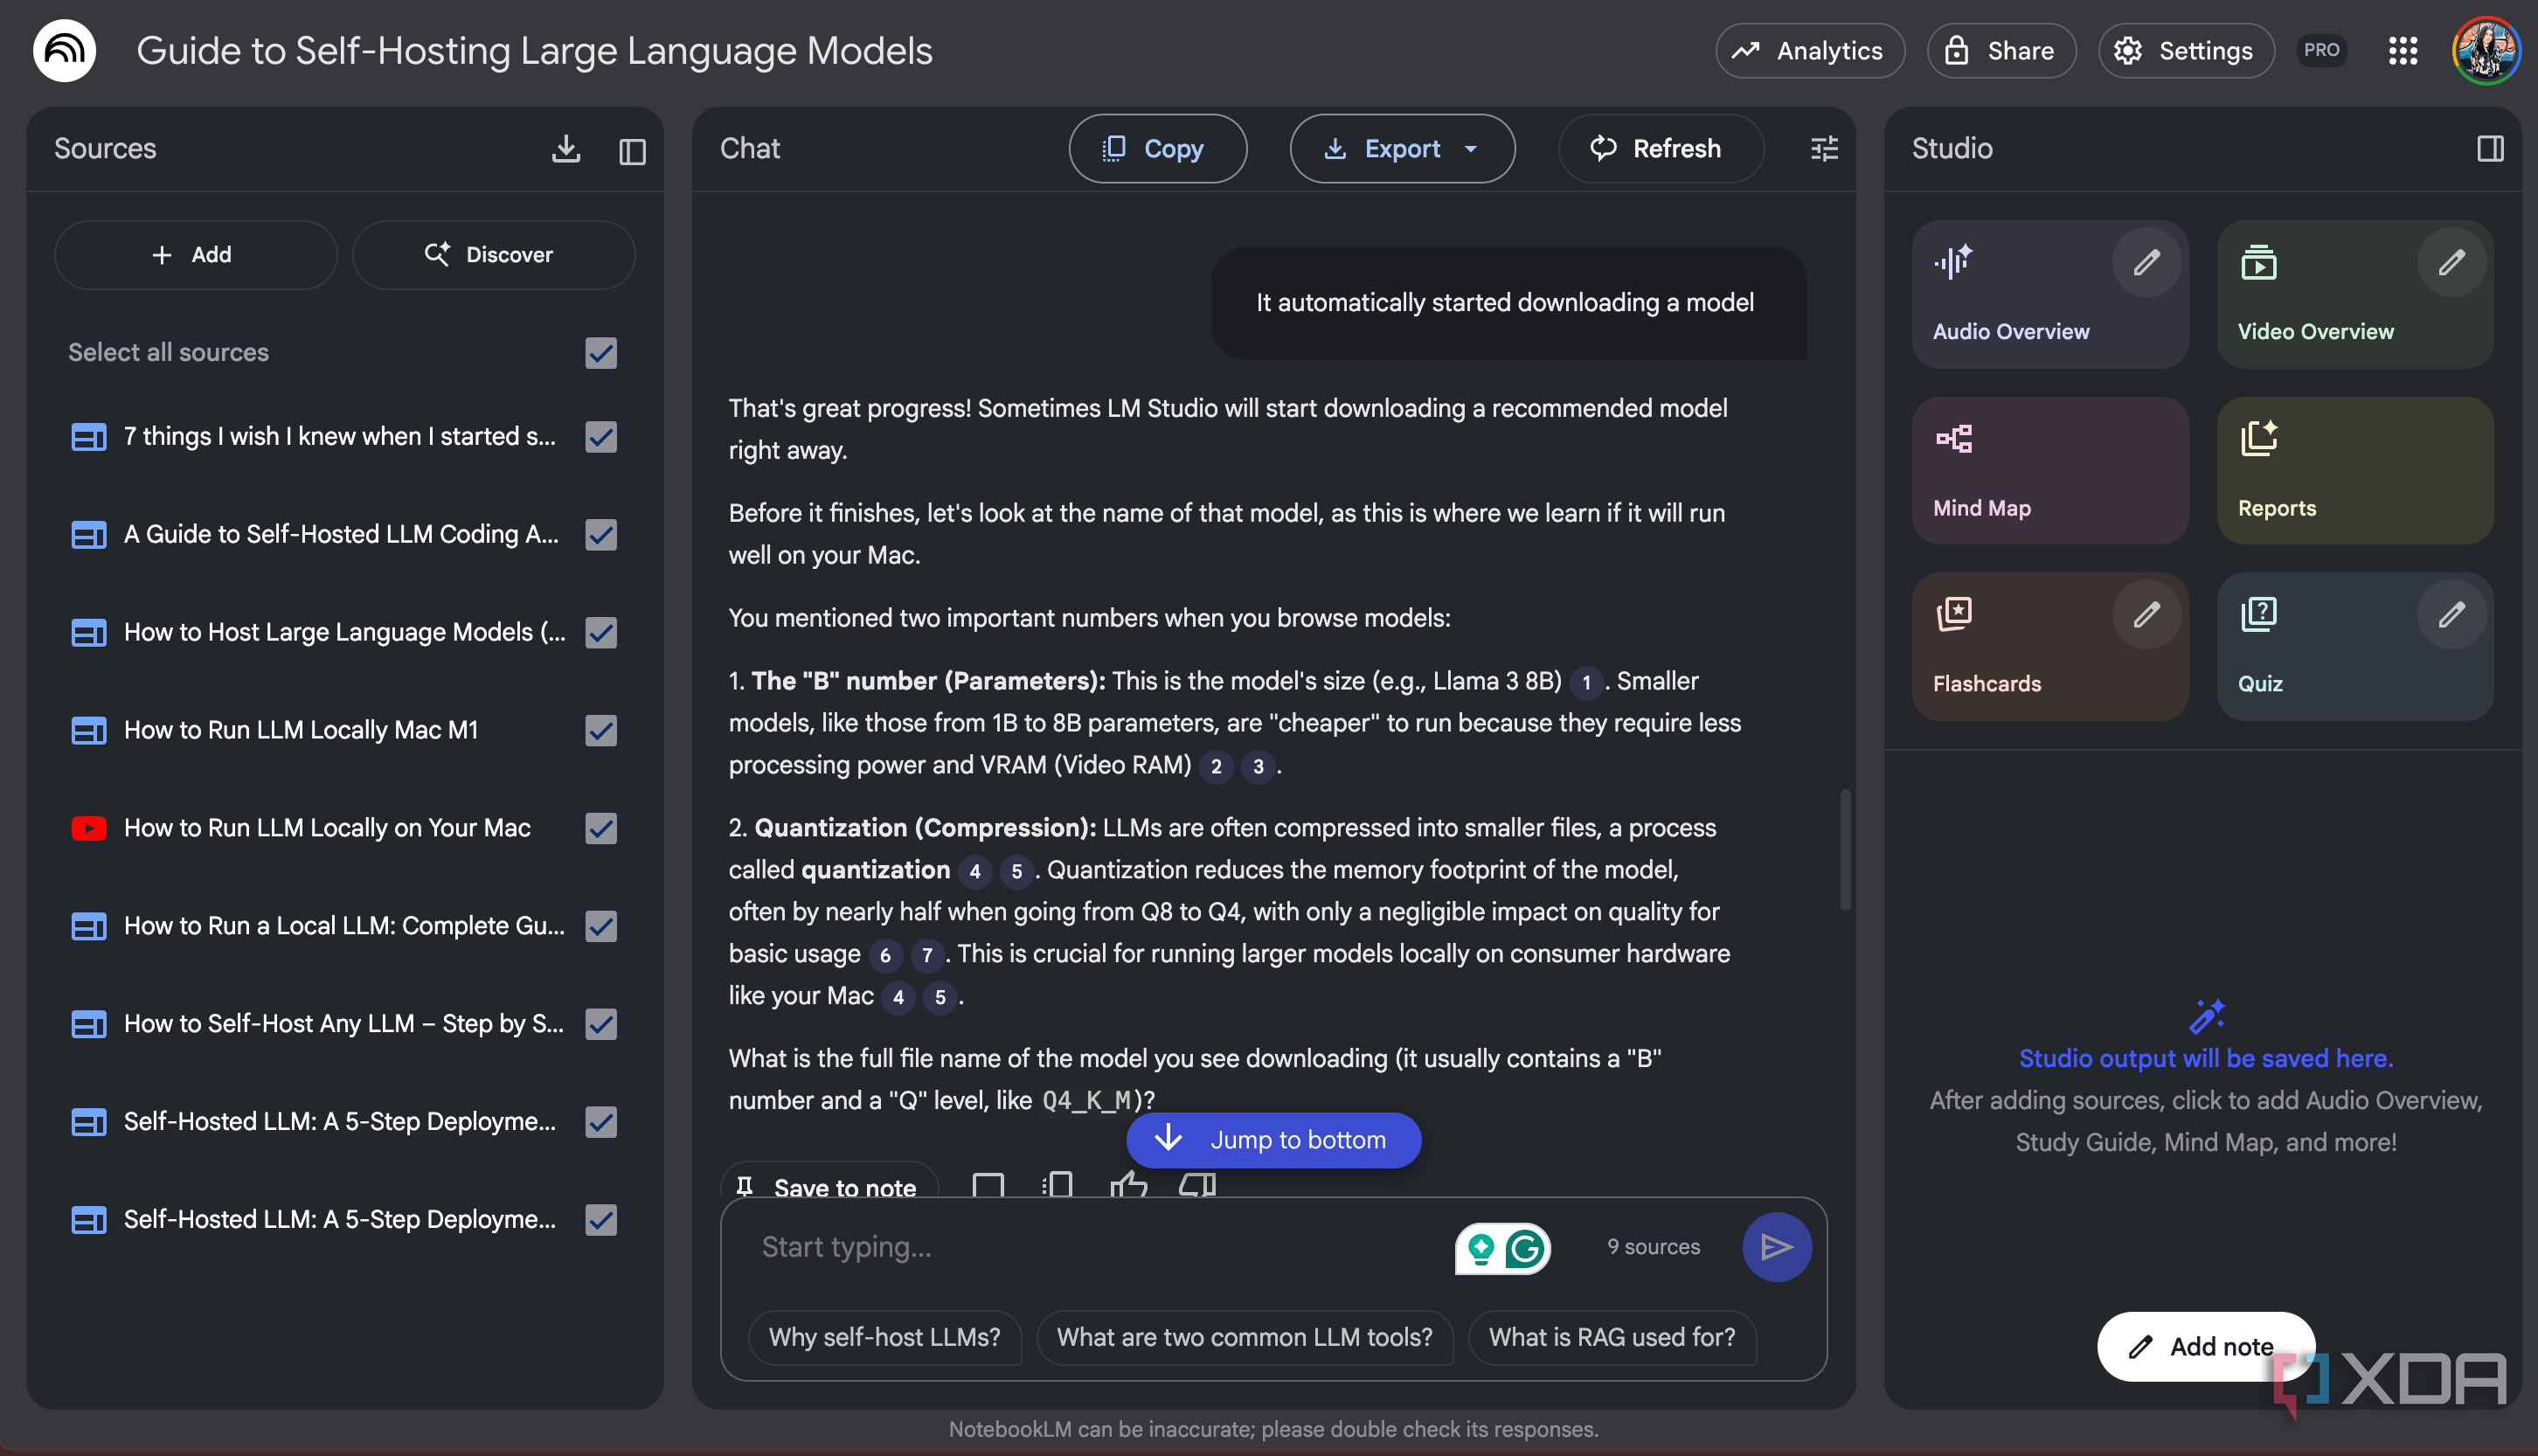Open source '7 things I wish I knew when I started s...'

pos(339,437)
